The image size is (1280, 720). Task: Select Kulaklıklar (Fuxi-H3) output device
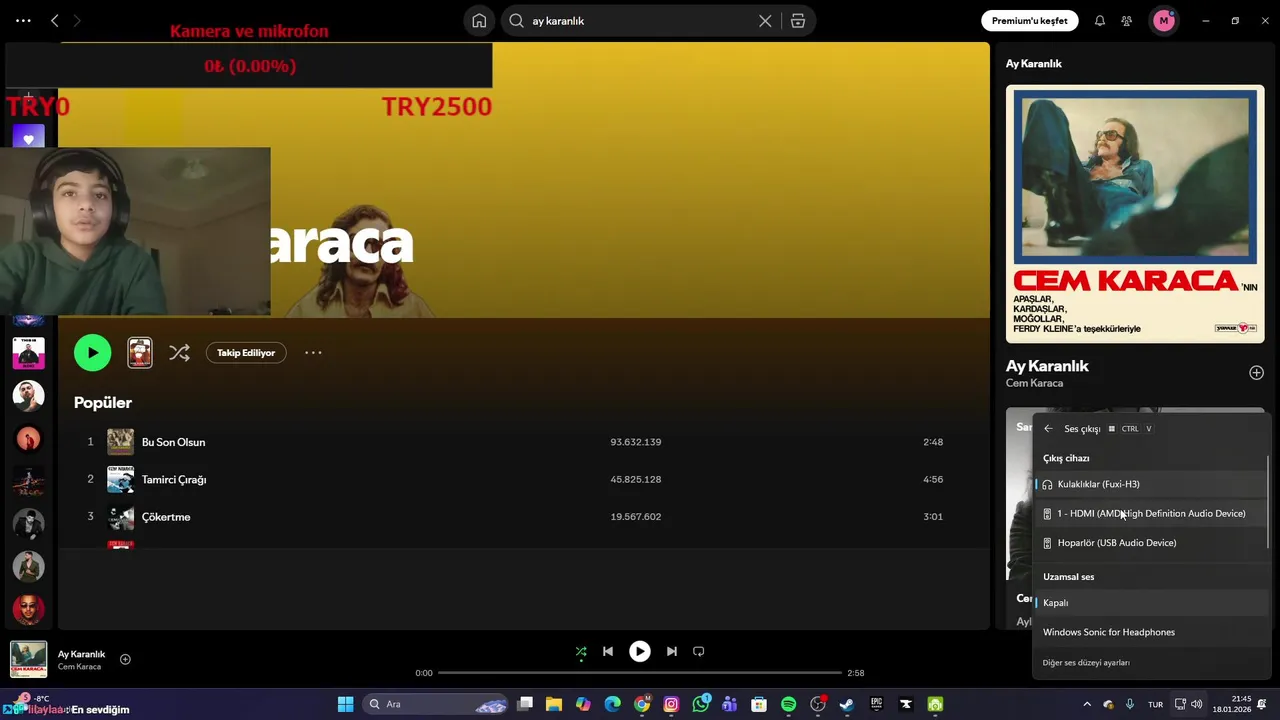pos(1151,484)
